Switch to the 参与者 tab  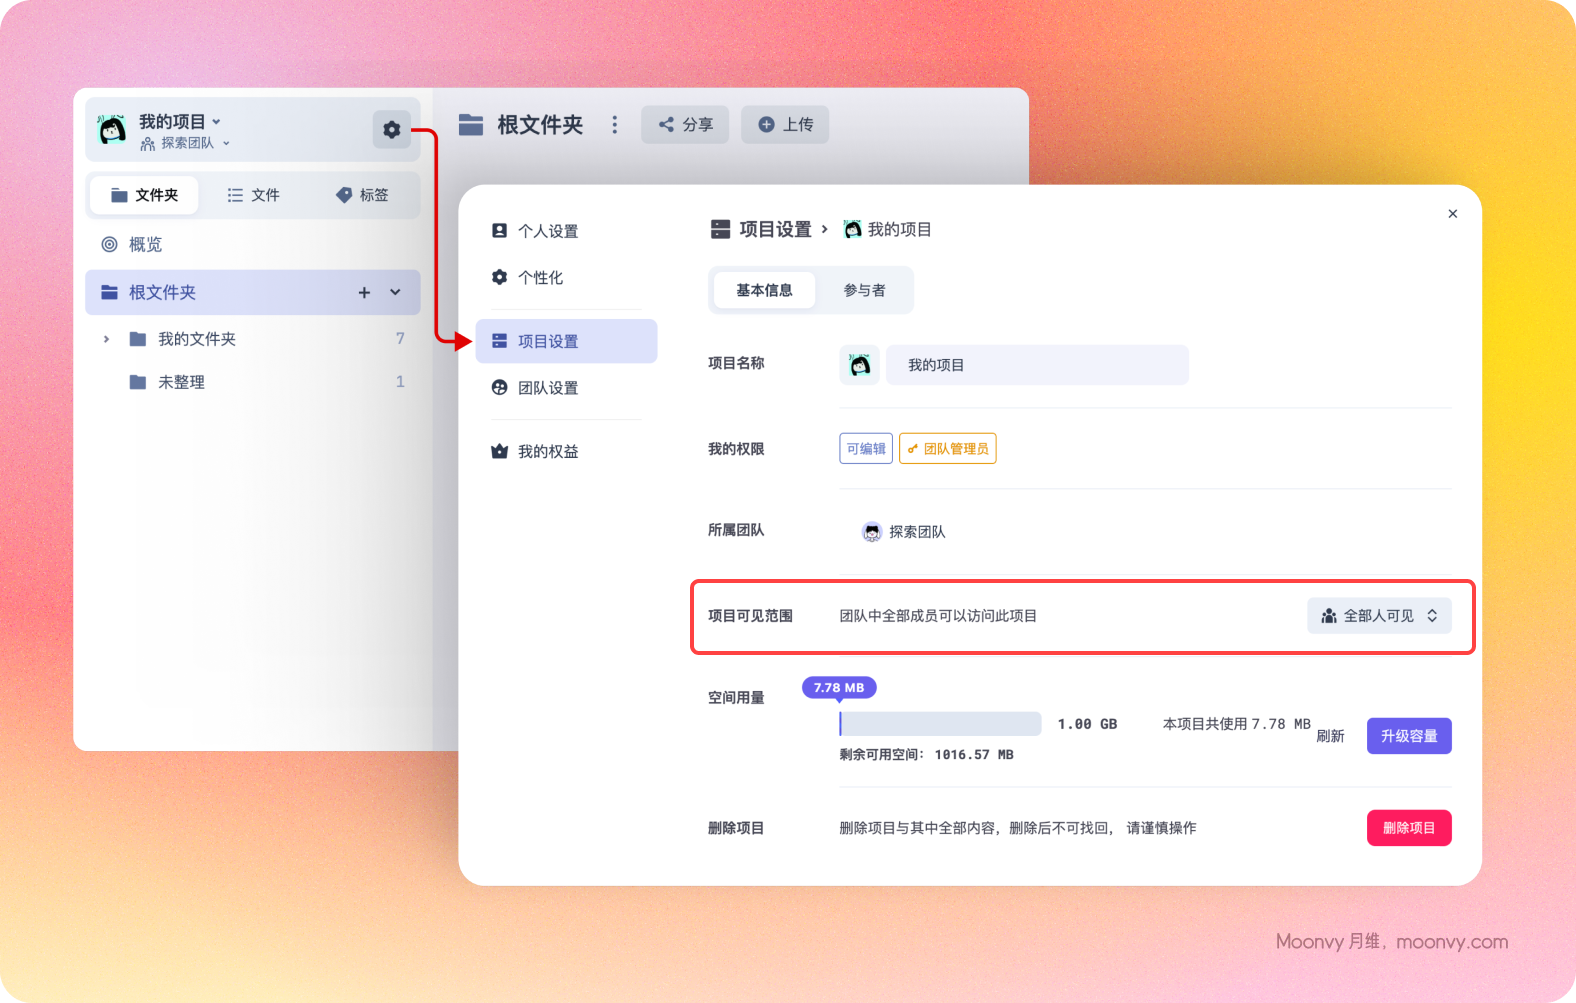pyautogui.click(x=864, y=291)
